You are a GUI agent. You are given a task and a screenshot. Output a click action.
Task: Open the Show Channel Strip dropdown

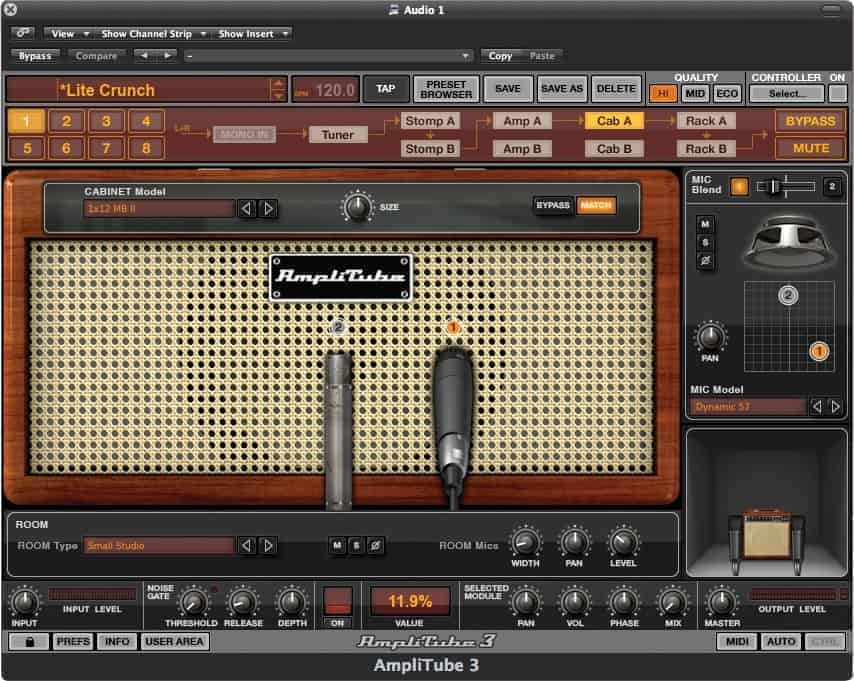tap(152, 33)
